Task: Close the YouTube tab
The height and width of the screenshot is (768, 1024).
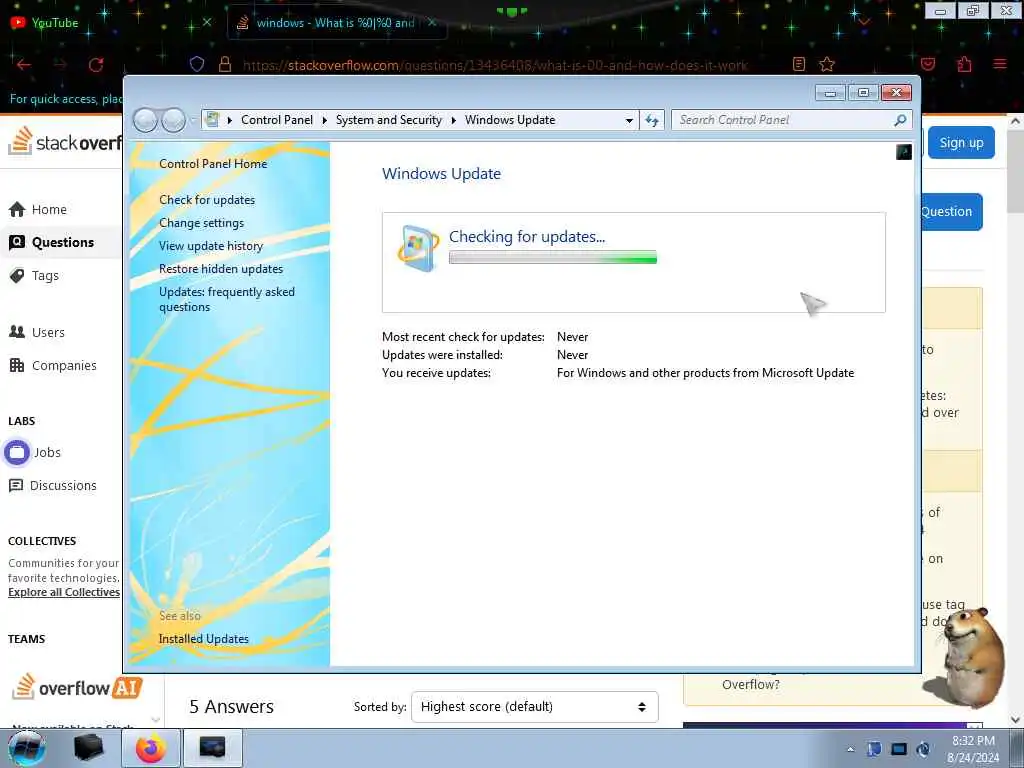Action: tap(207, 22)
